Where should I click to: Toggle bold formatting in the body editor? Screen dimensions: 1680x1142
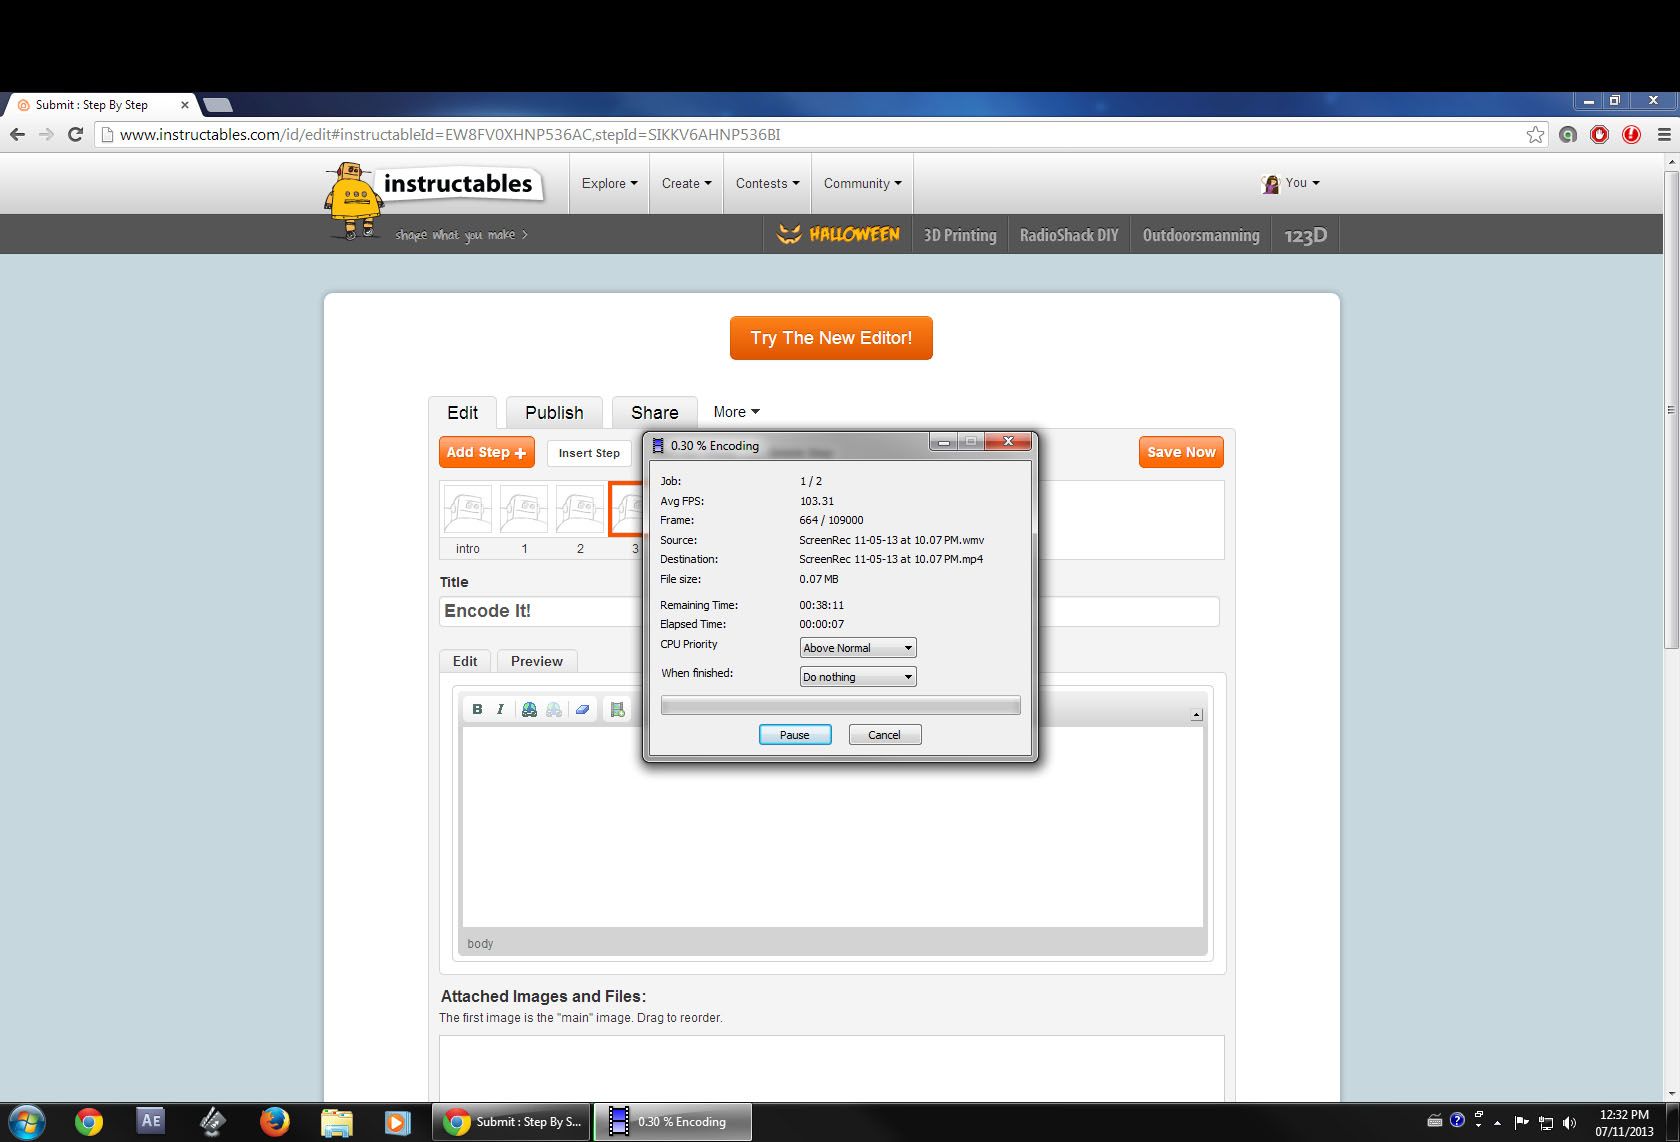[x=477, y=710]
